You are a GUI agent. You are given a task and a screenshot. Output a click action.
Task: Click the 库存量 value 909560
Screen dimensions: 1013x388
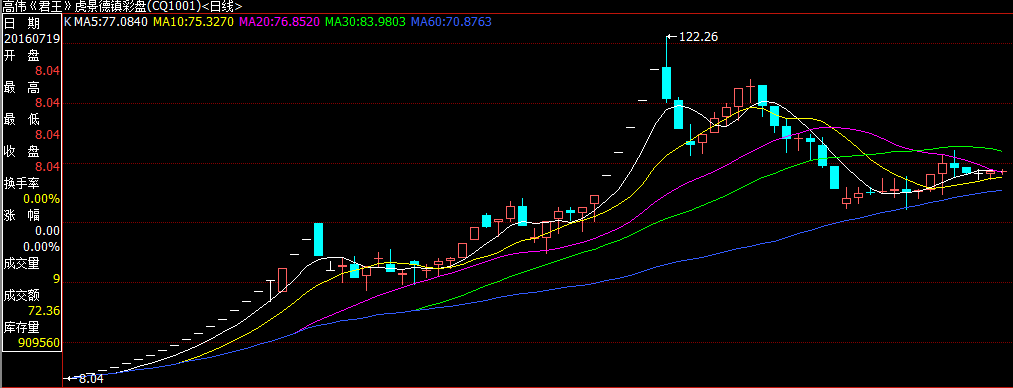tap(39, 343)
